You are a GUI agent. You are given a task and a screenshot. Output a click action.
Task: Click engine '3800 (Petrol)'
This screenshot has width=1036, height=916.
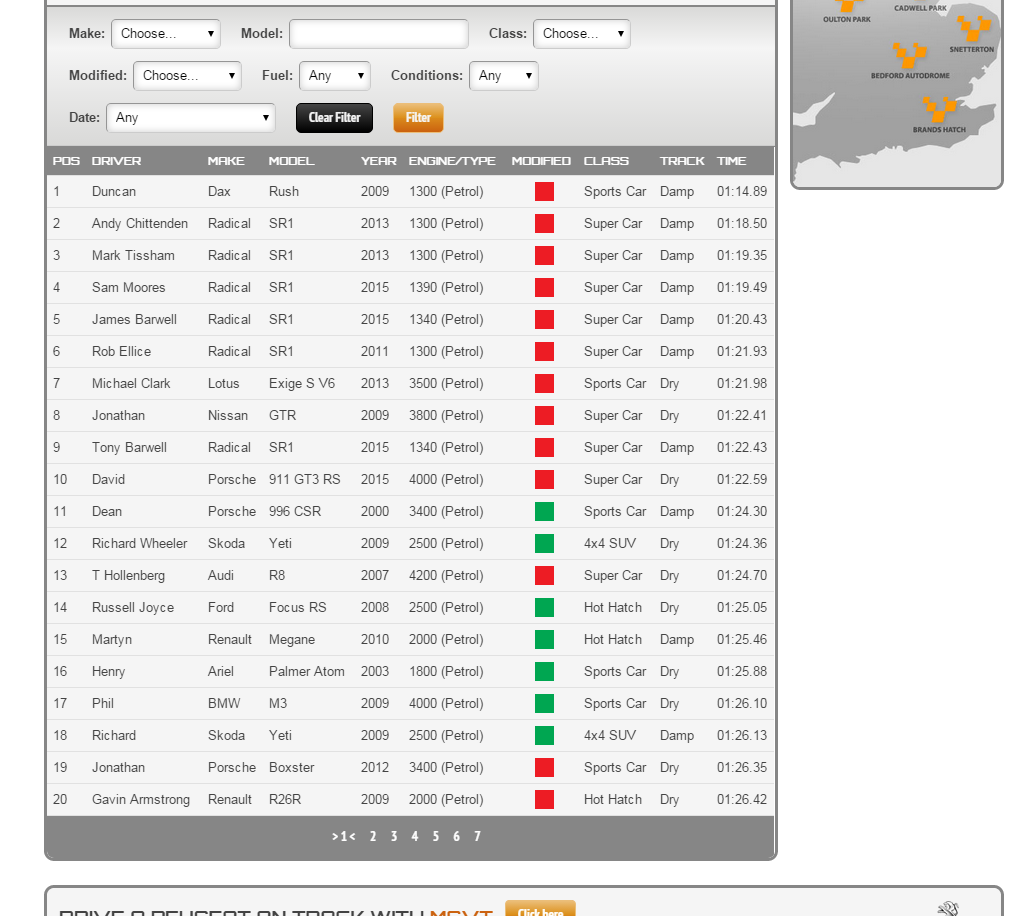pos(446,416)
